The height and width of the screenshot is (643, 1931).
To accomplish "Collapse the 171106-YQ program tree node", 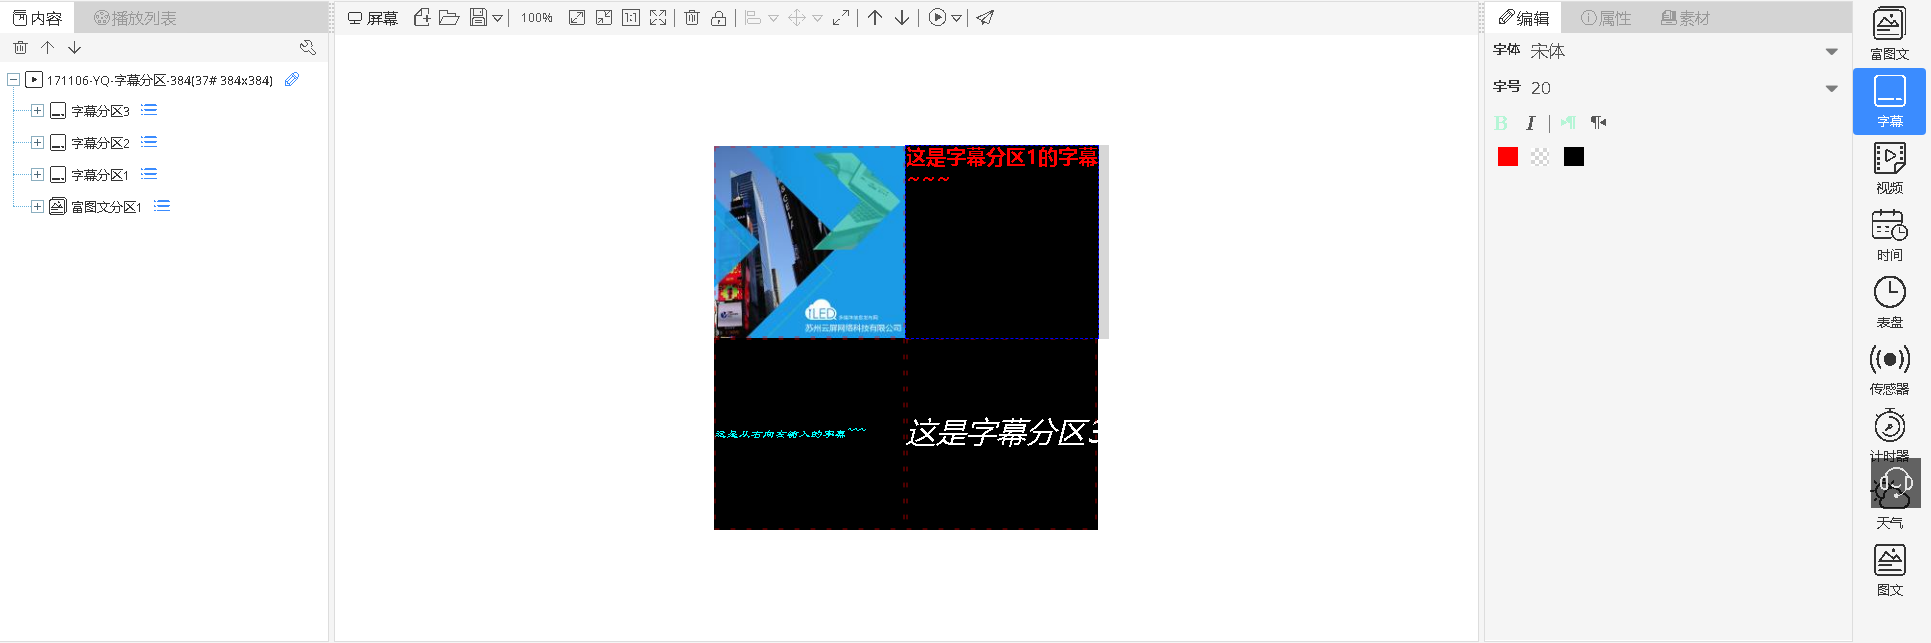I will click(13, 80).
